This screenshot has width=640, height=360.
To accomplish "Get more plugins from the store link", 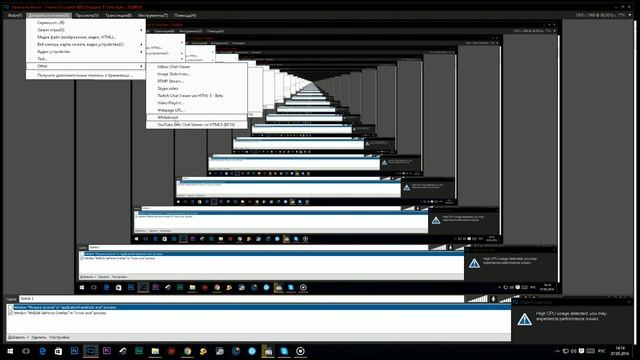I will pyautogui.click(x=85, y=76).
